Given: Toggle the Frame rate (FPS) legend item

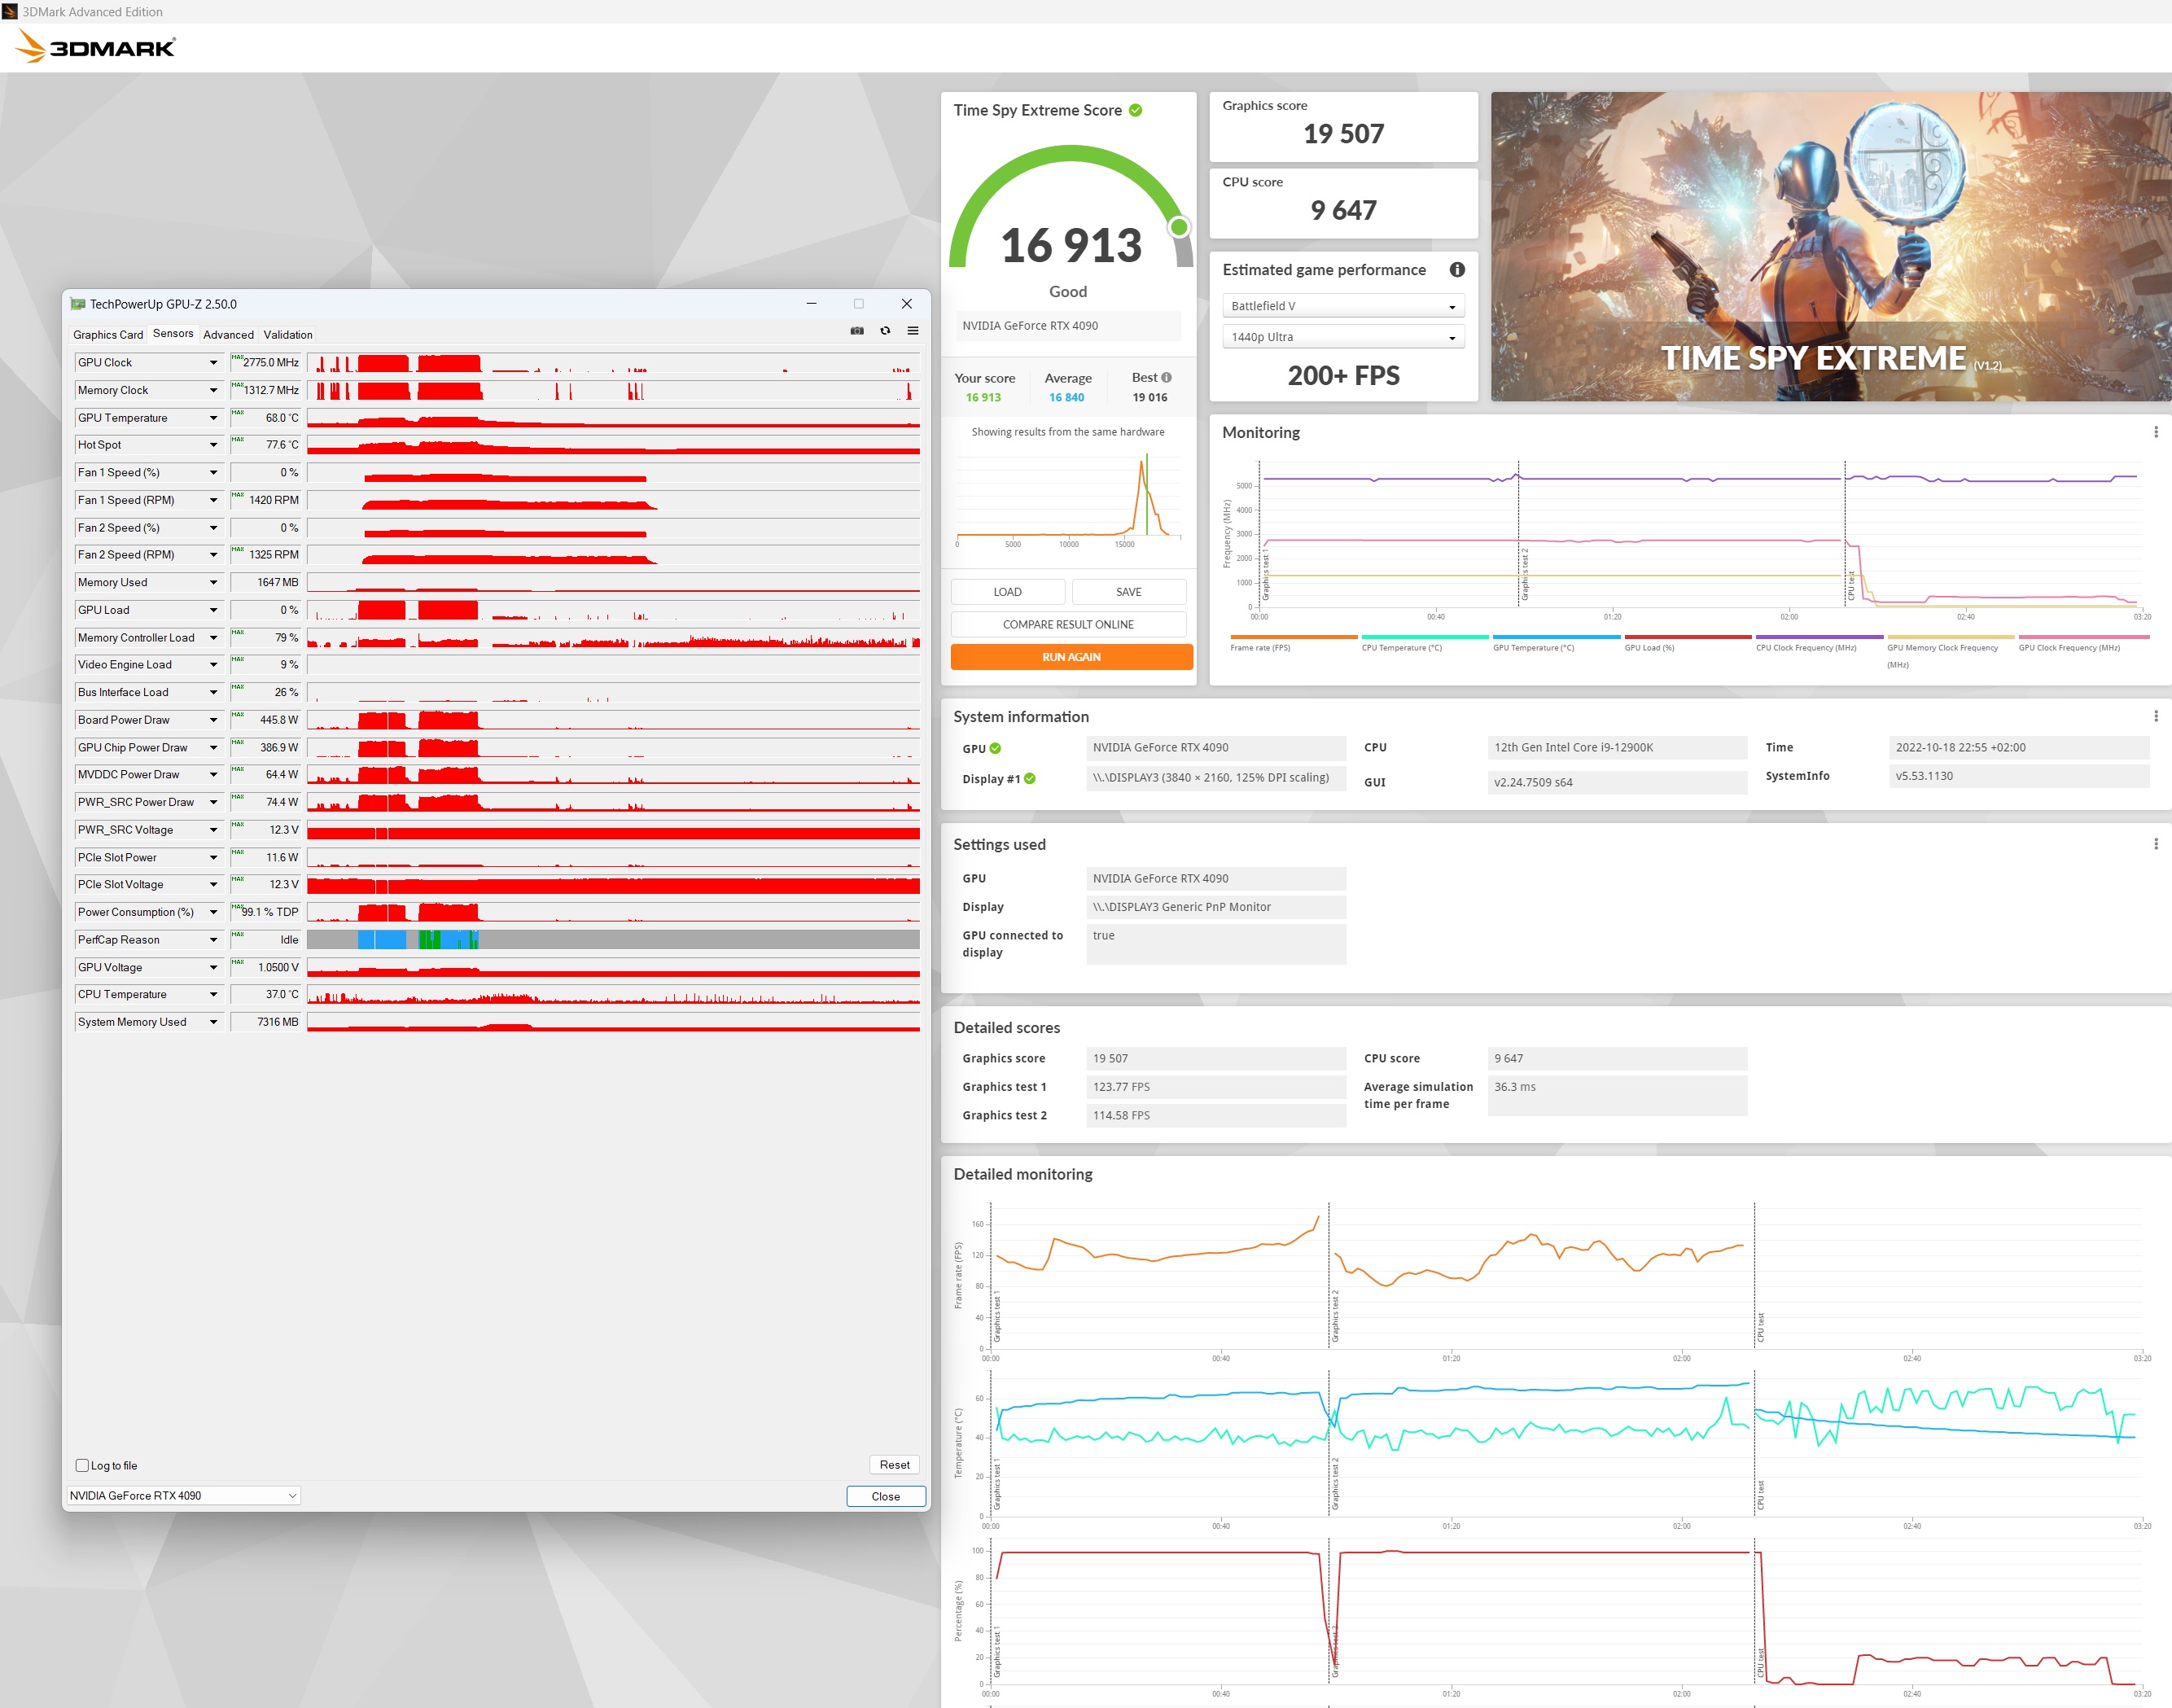Looking at the screenshot, I should 1260,647.
